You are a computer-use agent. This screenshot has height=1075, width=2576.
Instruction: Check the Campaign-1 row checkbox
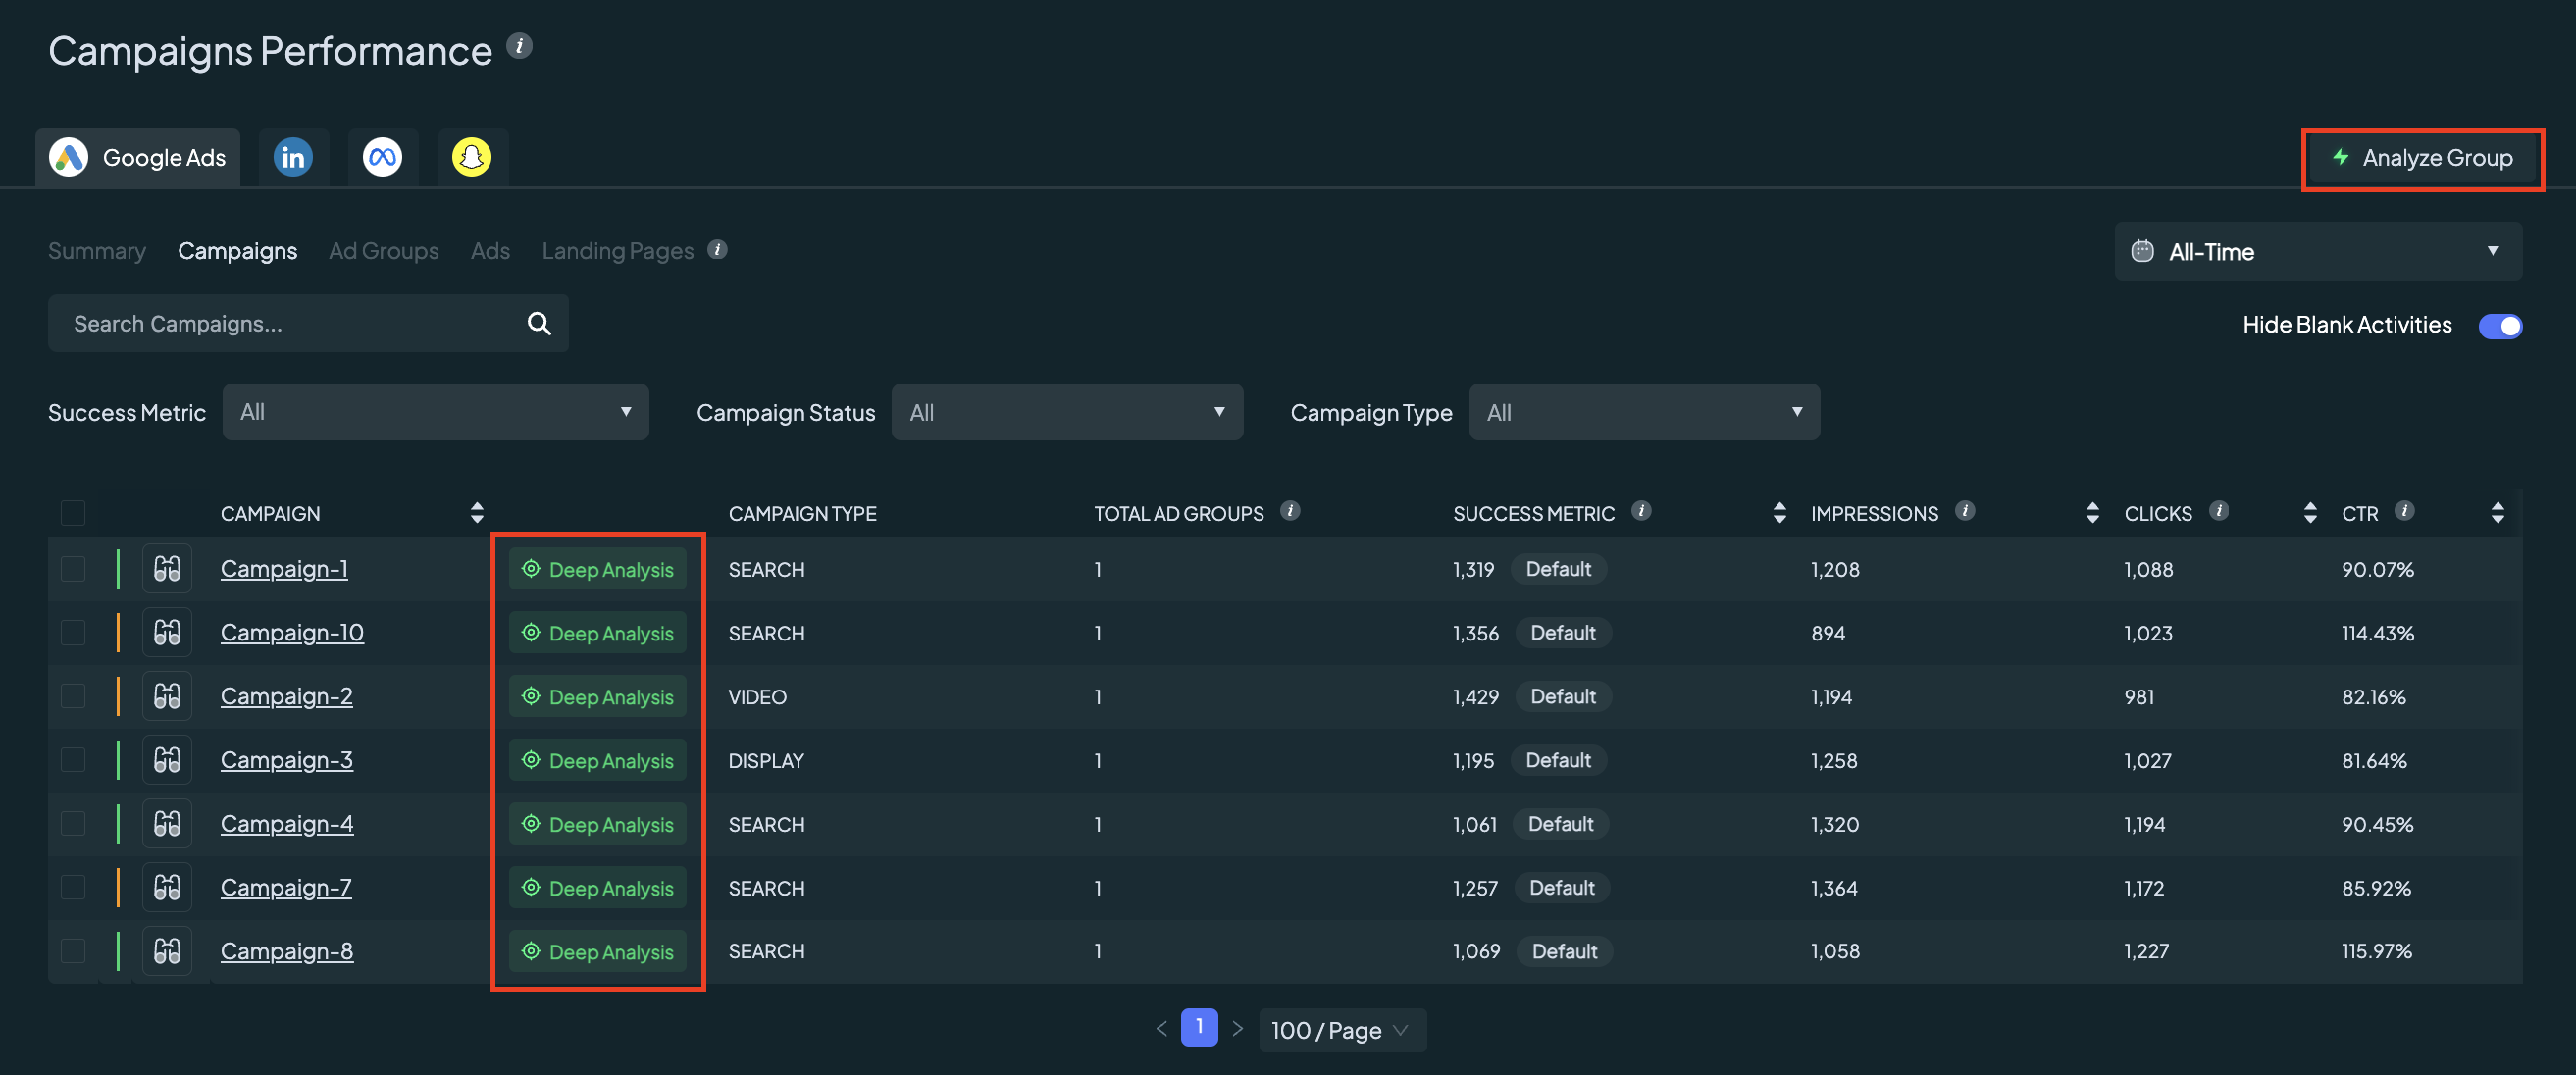pyautogui.click(x=73, y=569)
